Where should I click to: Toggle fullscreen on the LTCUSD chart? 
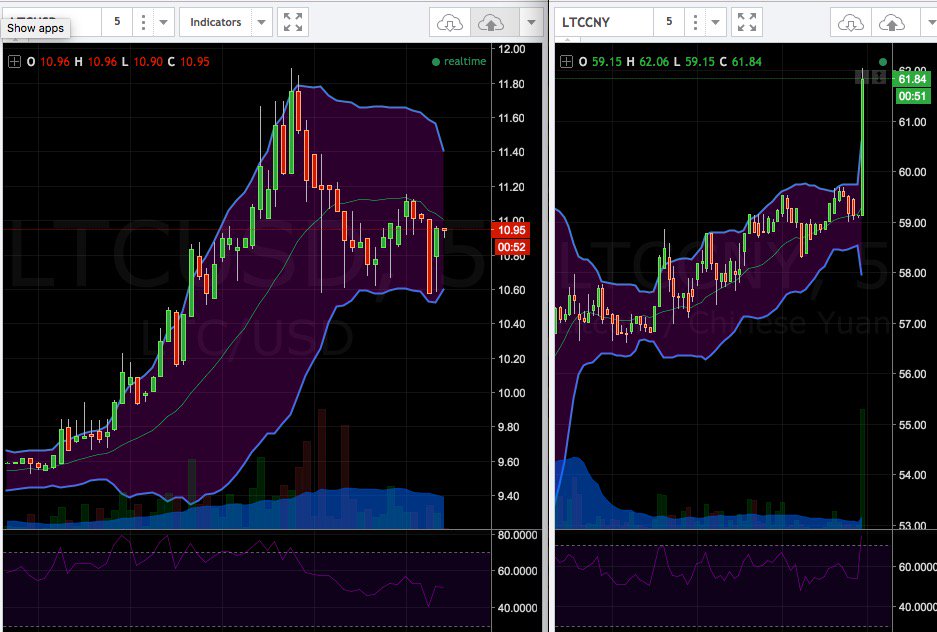pyautogui.click(x=293, y=22)
